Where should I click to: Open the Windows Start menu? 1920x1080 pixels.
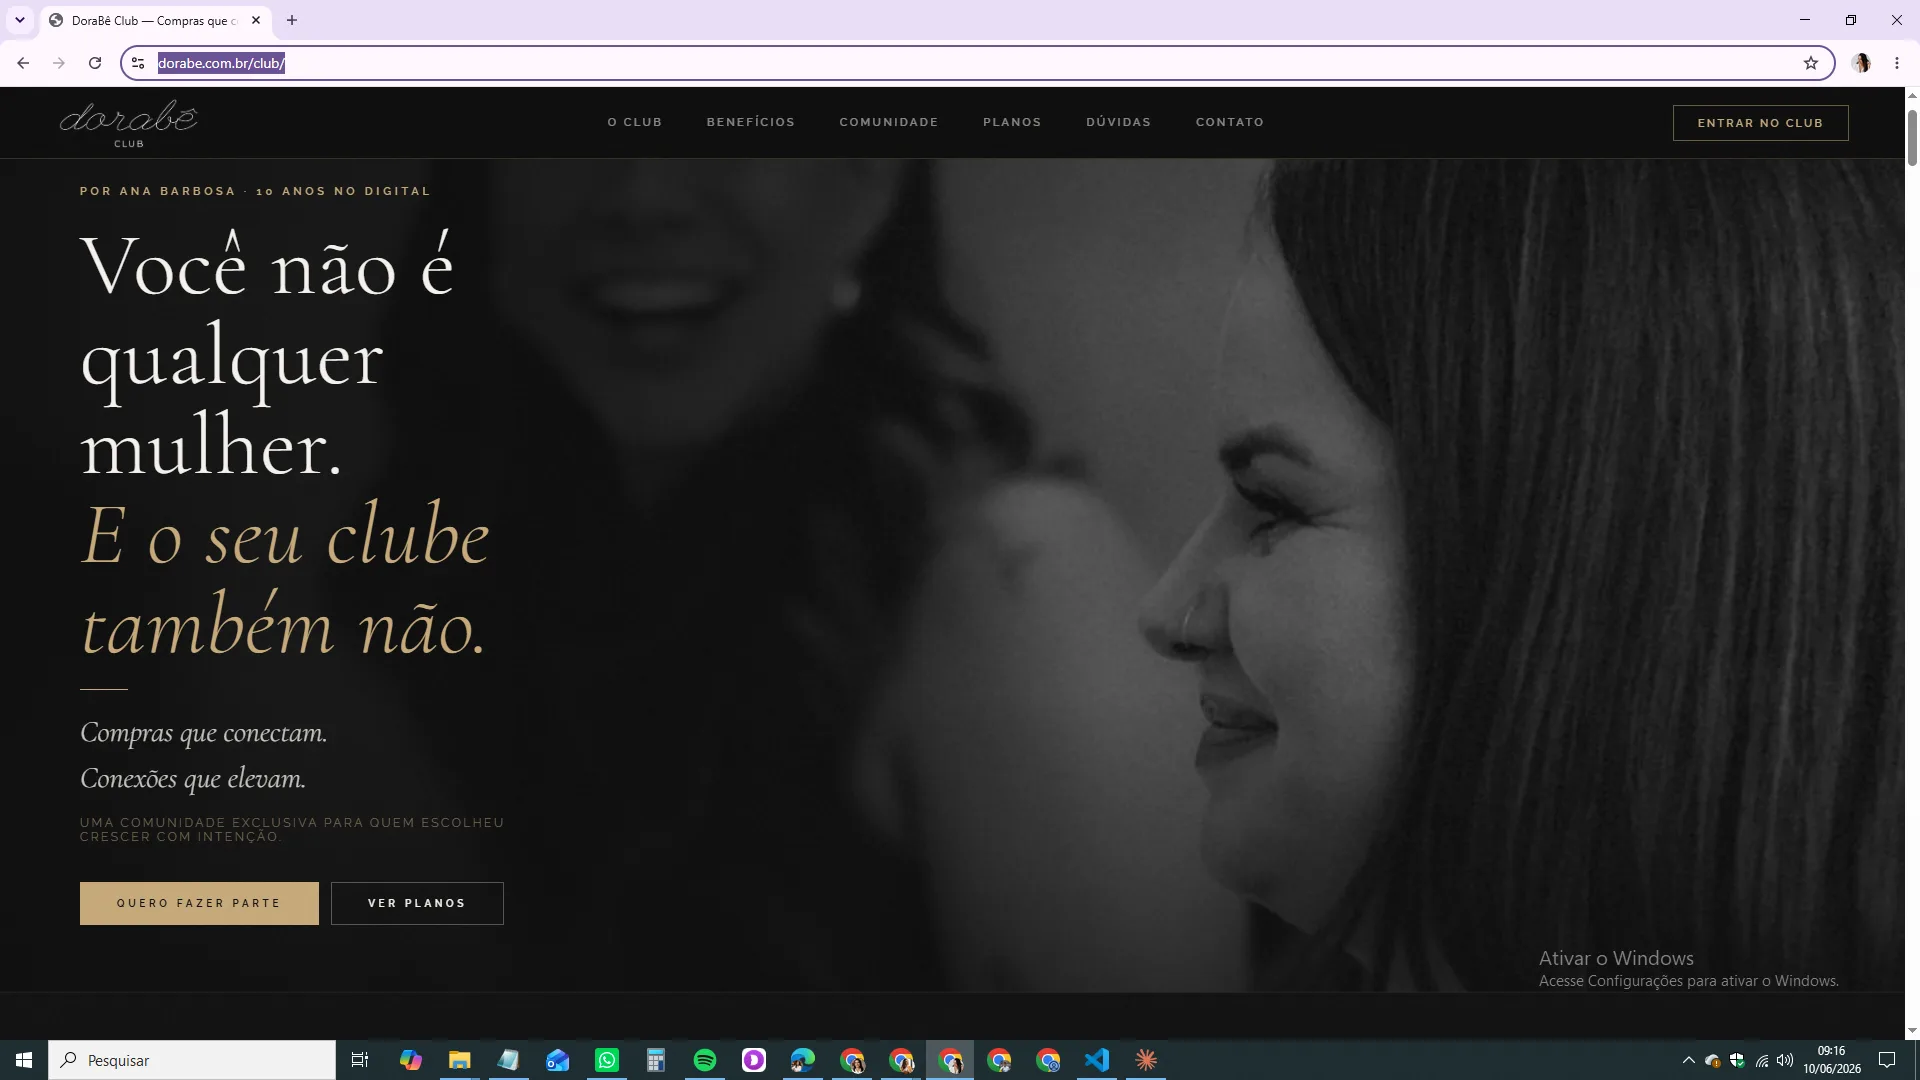[x=24, y=1060]
